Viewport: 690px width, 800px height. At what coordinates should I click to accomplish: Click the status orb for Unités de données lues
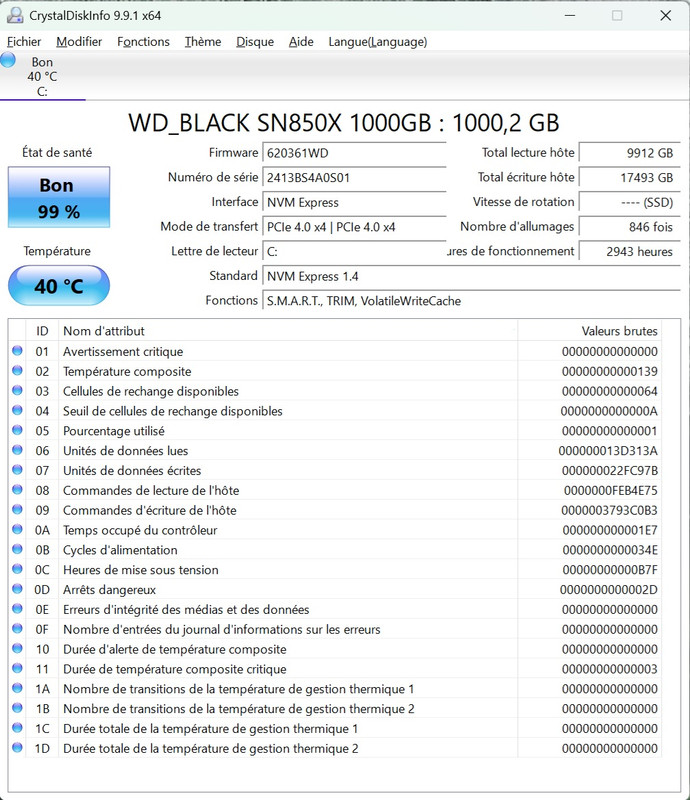coord(17,450)
